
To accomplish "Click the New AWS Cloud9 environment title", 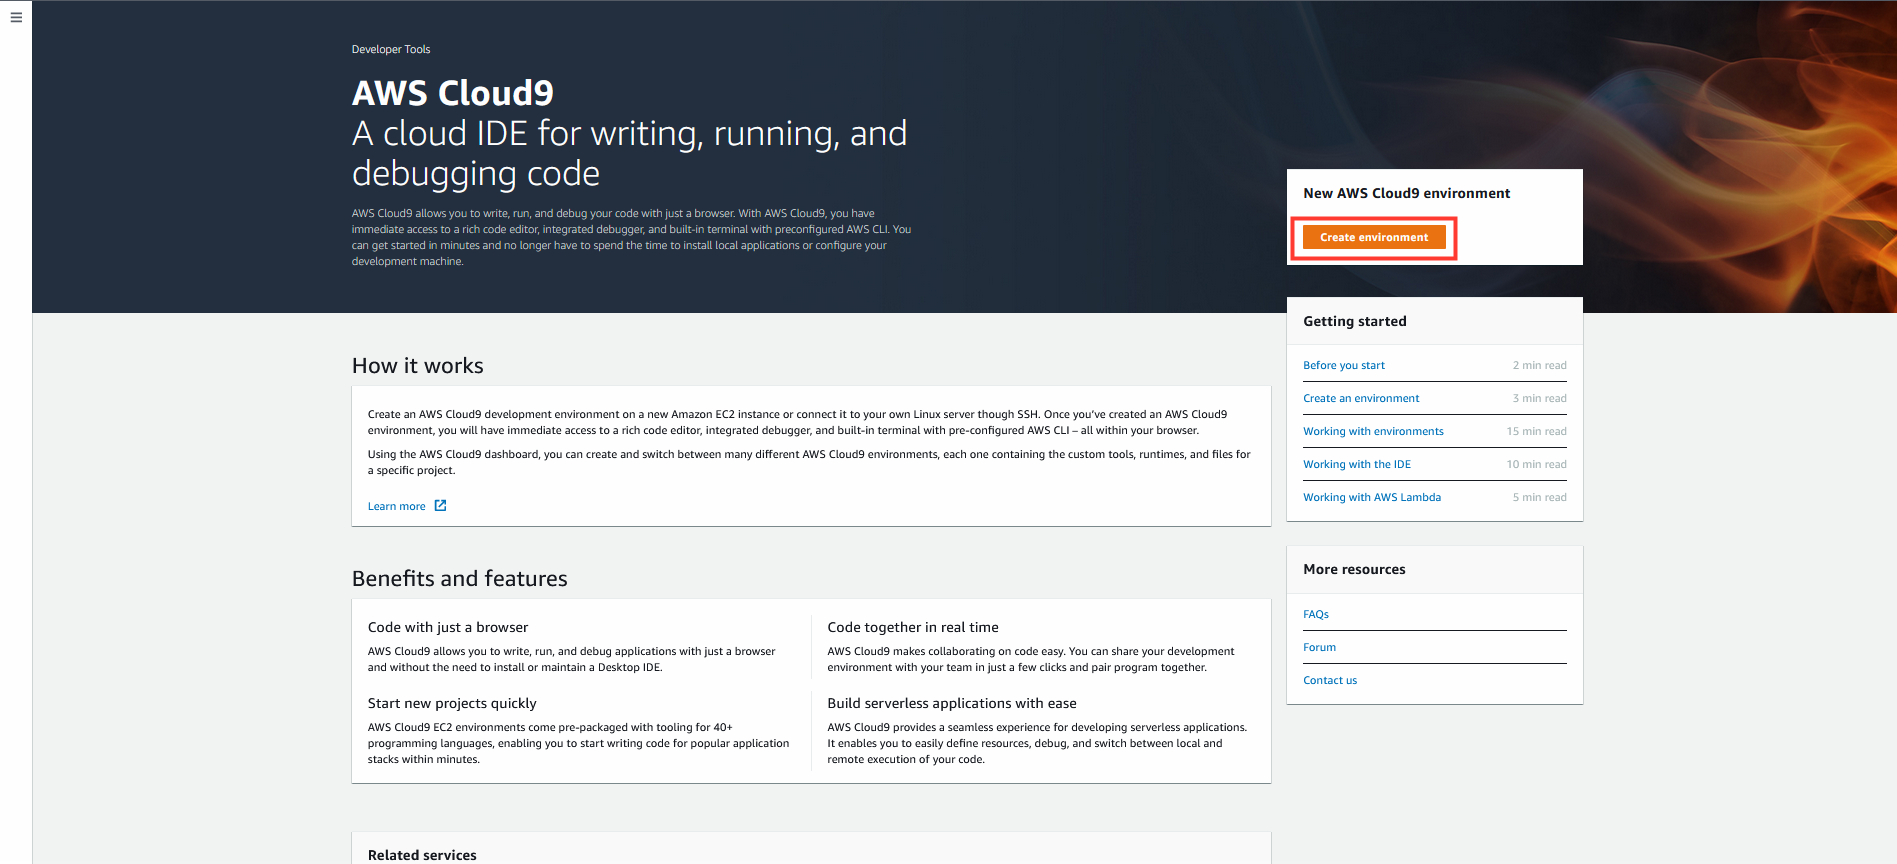I will pyautogui.click(x=1406, y=193).
